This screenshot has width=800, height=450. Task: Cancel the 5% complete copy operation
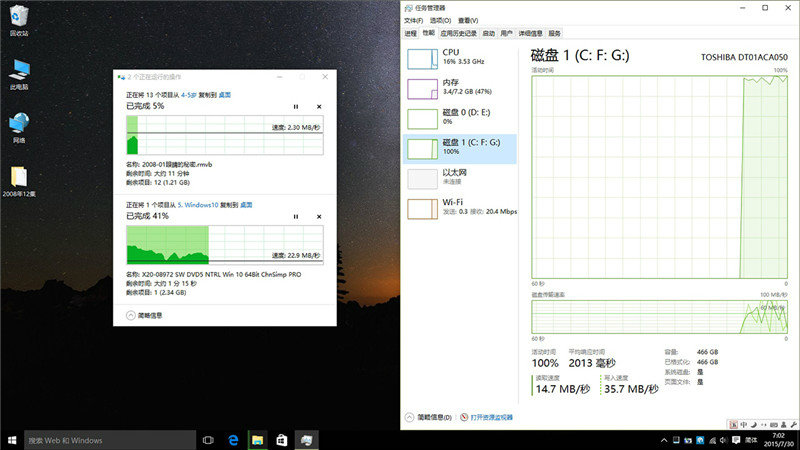coord(319,106)
